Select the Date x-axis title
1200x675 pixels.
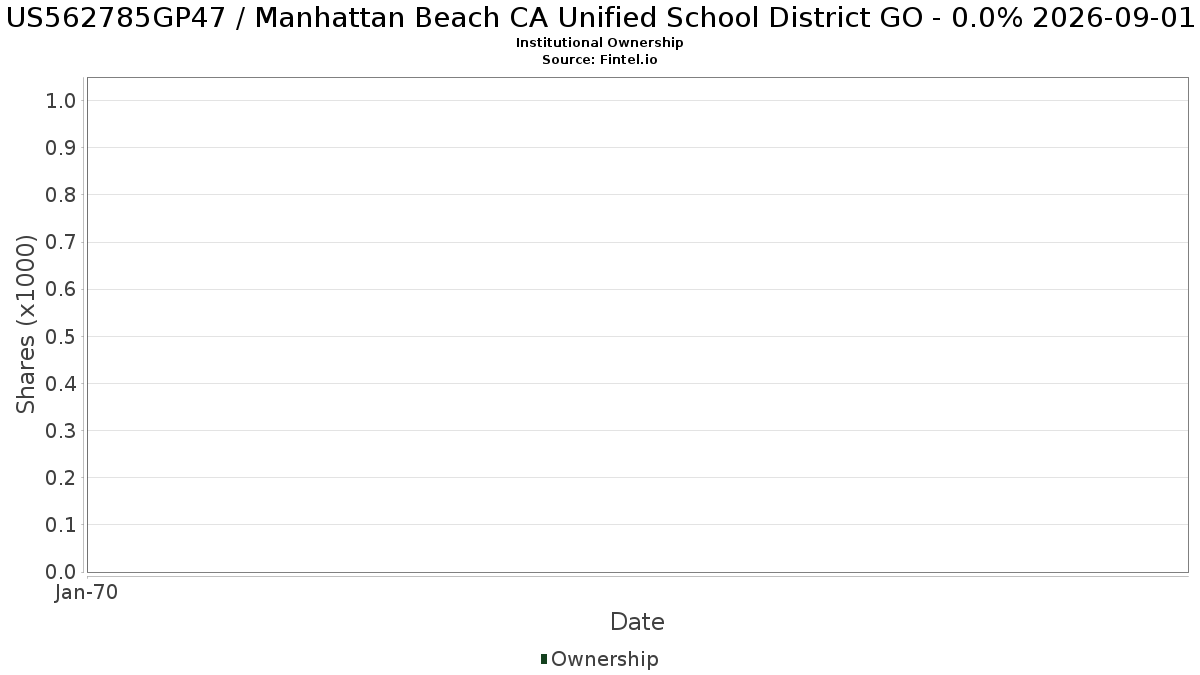tap(637, 622)
